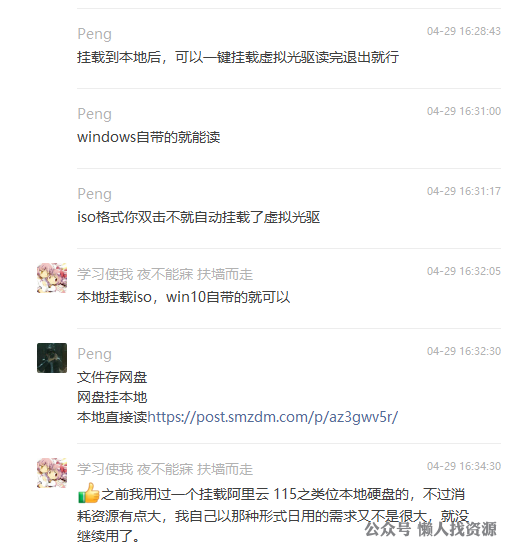Click the message 本地挂载iso，win10自带的就可以
Screen dimensions: 517x557
click(x=183, y=297)
